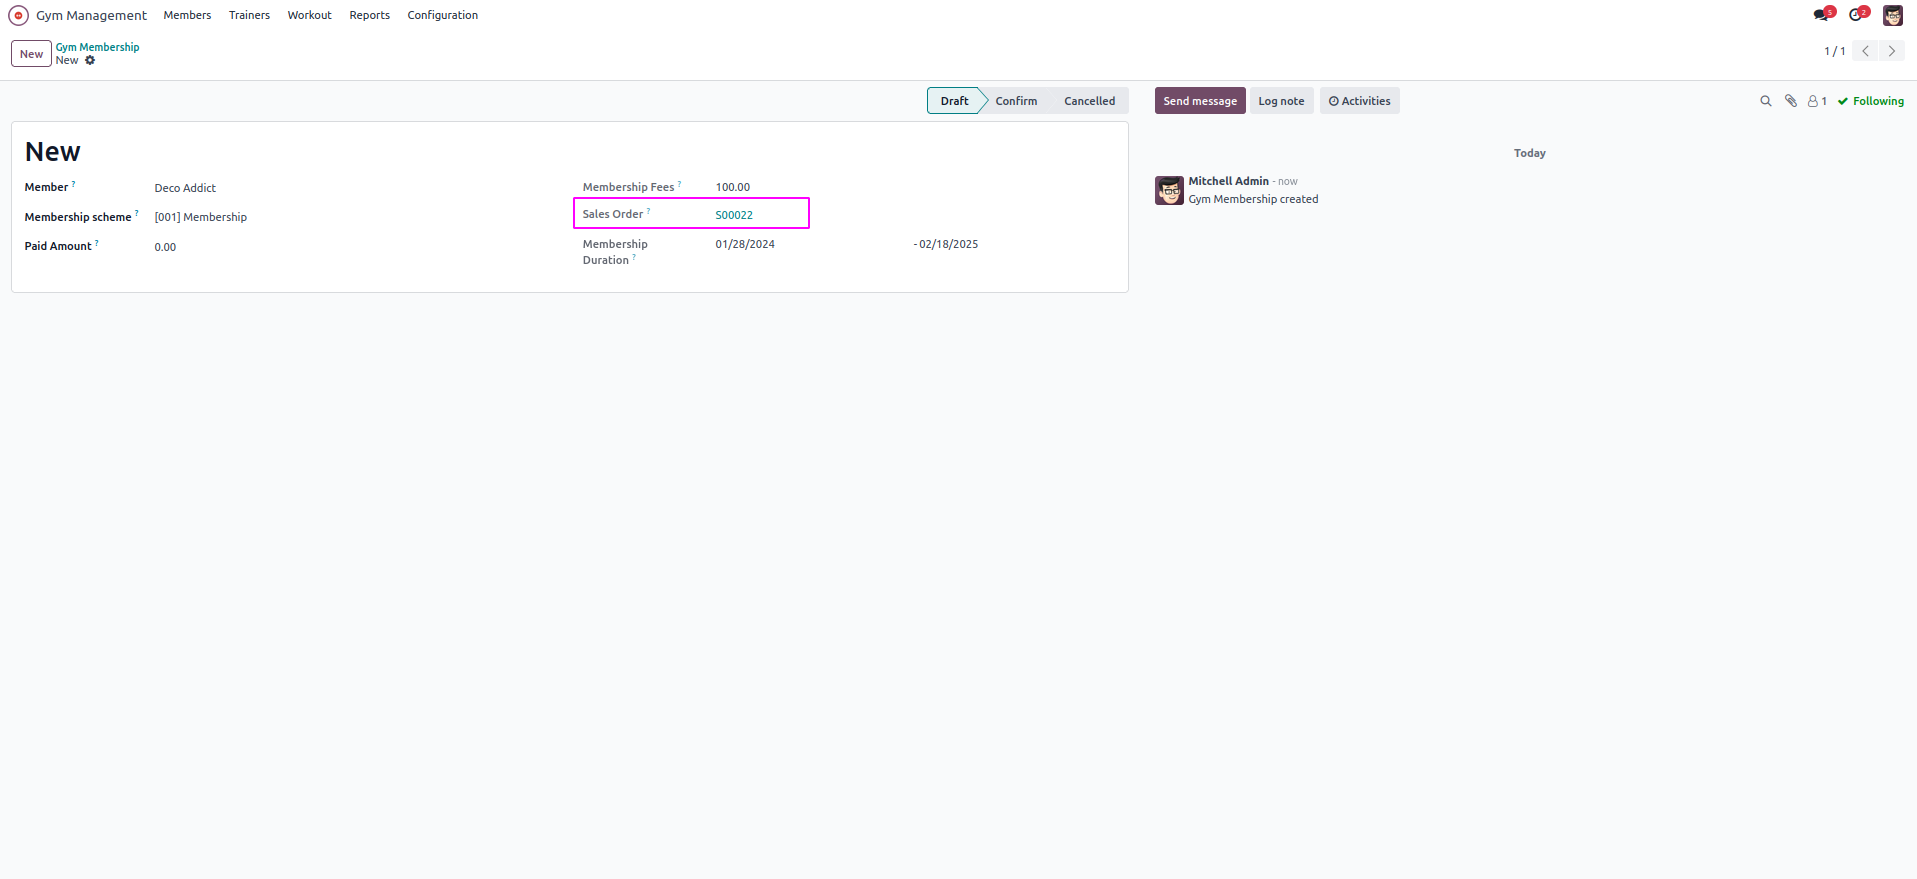Open attachments via the paperclip icon
The image size is (1917, 879).
1791,101
